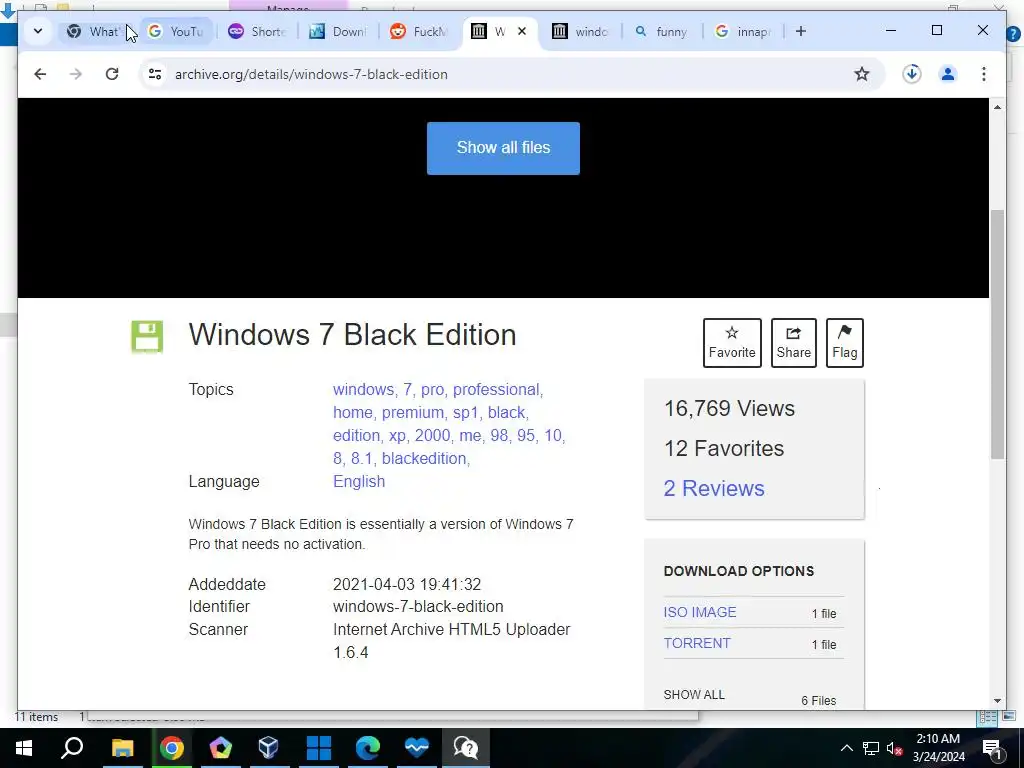Image resolution: width=1024 pixels, height=768 pixels.
Task: Favorite this item with star button
Action: coord(732,343)
